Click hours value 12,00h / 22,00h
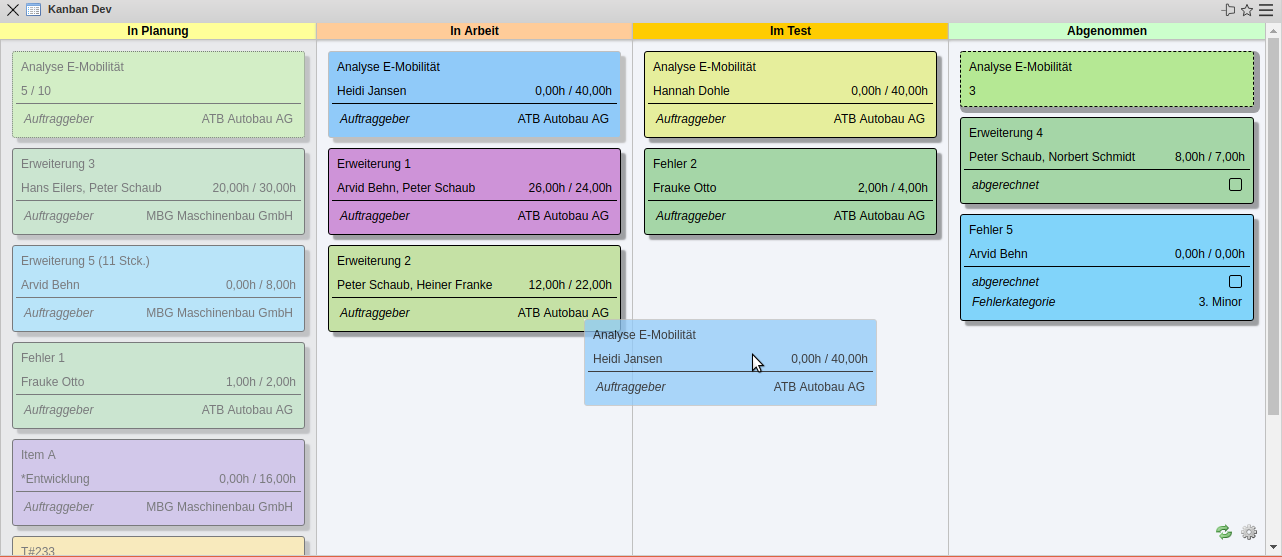Screen dimensions: 1282x557 click(570, 285)
